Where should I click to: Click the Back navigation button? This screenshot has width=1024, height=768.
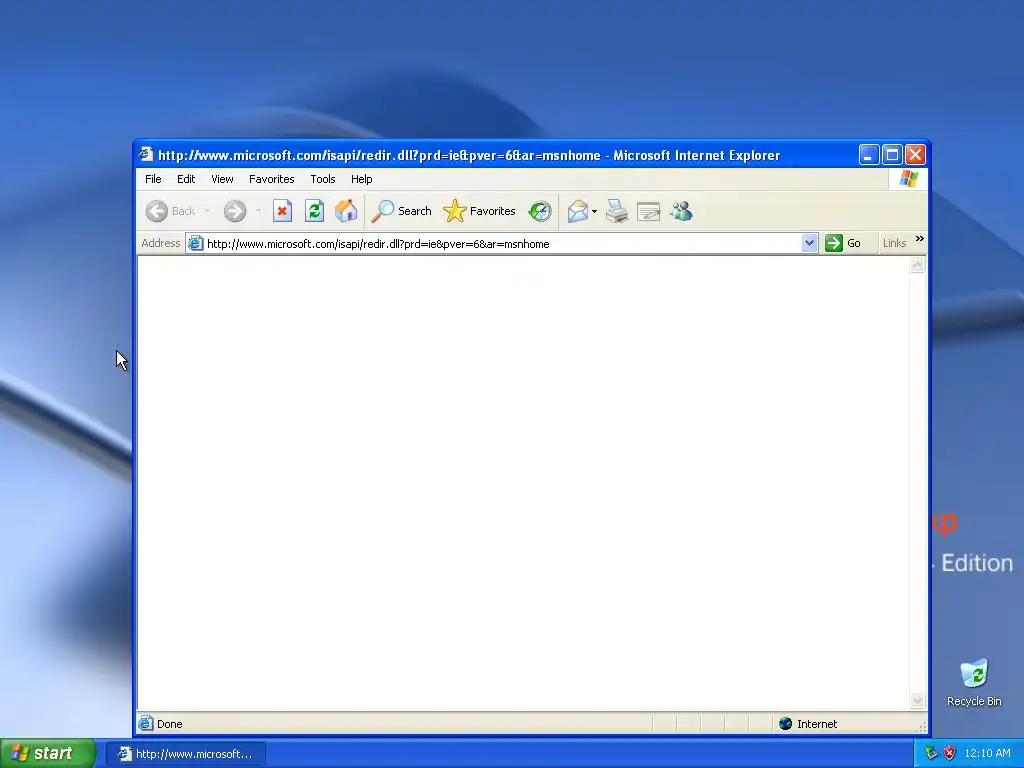coord(170,211)
